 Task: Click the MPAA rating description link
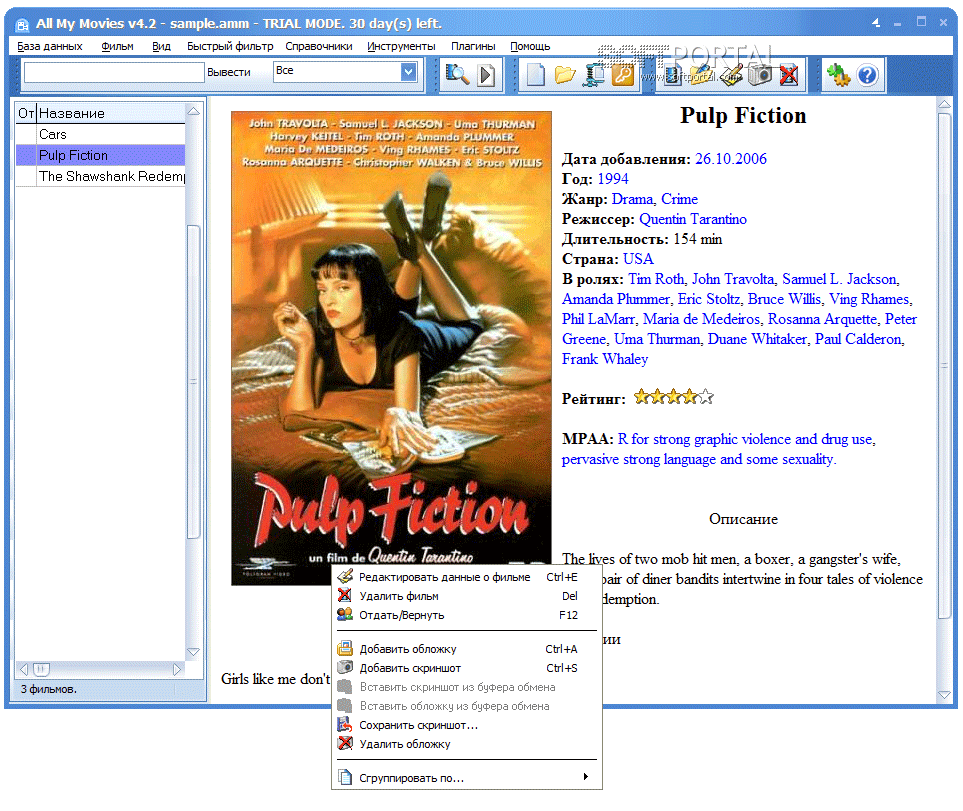click(x=719, y=449)
